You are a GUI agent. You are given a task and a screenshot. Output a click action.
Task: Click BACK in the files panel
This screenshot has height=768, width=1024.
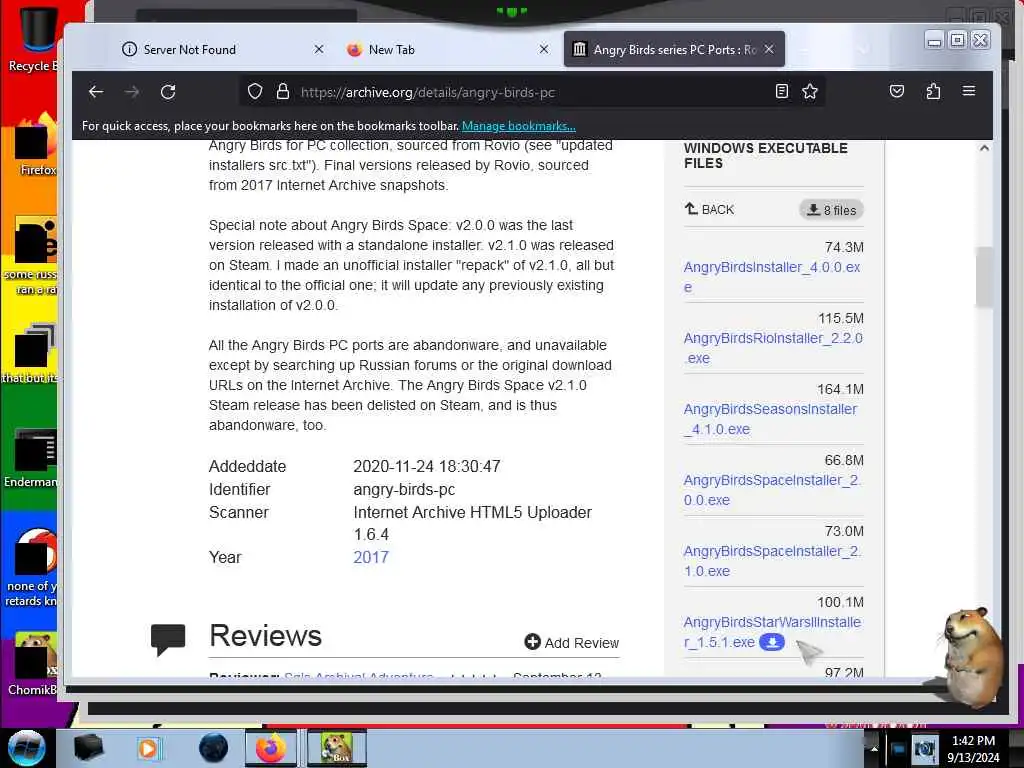point(710,209)
